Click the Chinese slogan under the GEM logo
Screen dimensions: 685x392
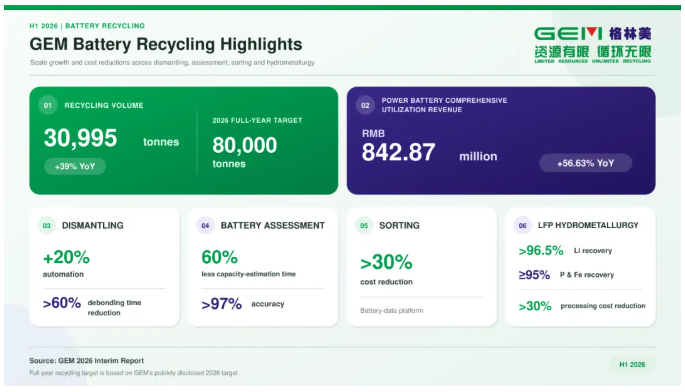[x=593, y=52]
